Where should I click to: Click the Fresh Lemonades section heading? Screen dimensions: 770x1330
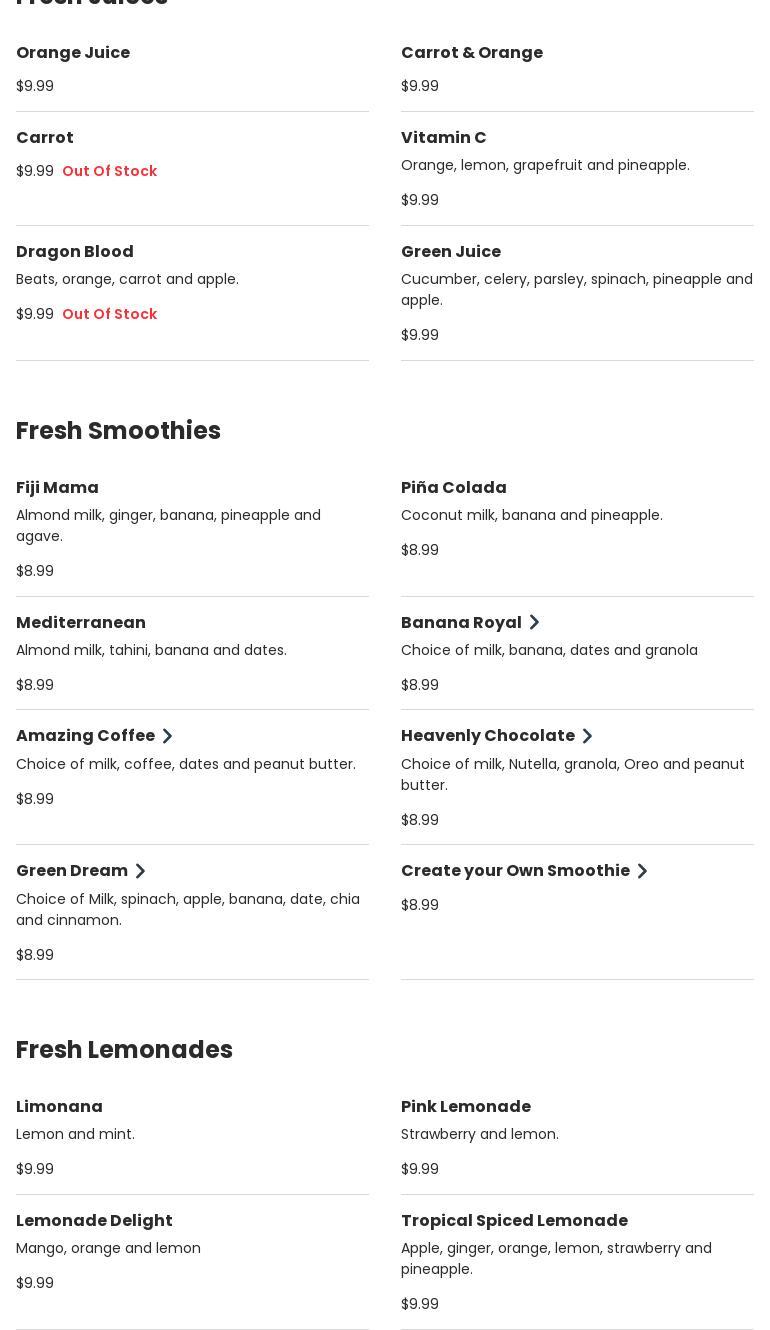[124, 1049]
